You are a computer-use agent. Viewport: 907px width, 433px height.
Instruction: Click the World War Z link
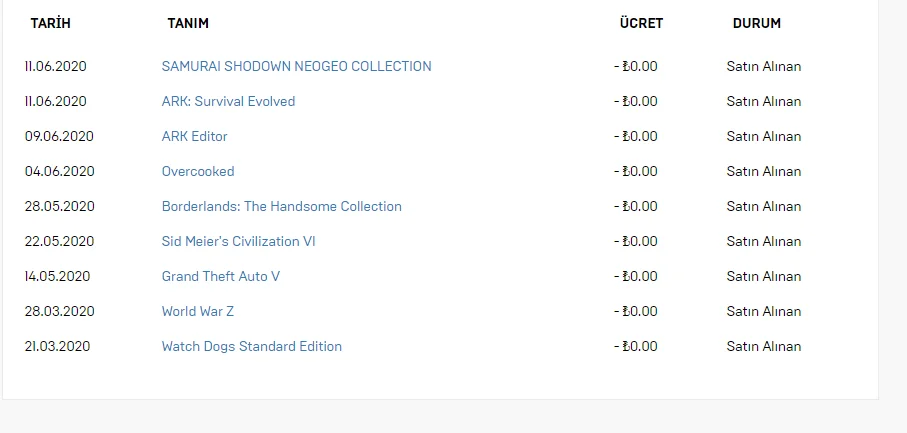[x=198, y=311]
